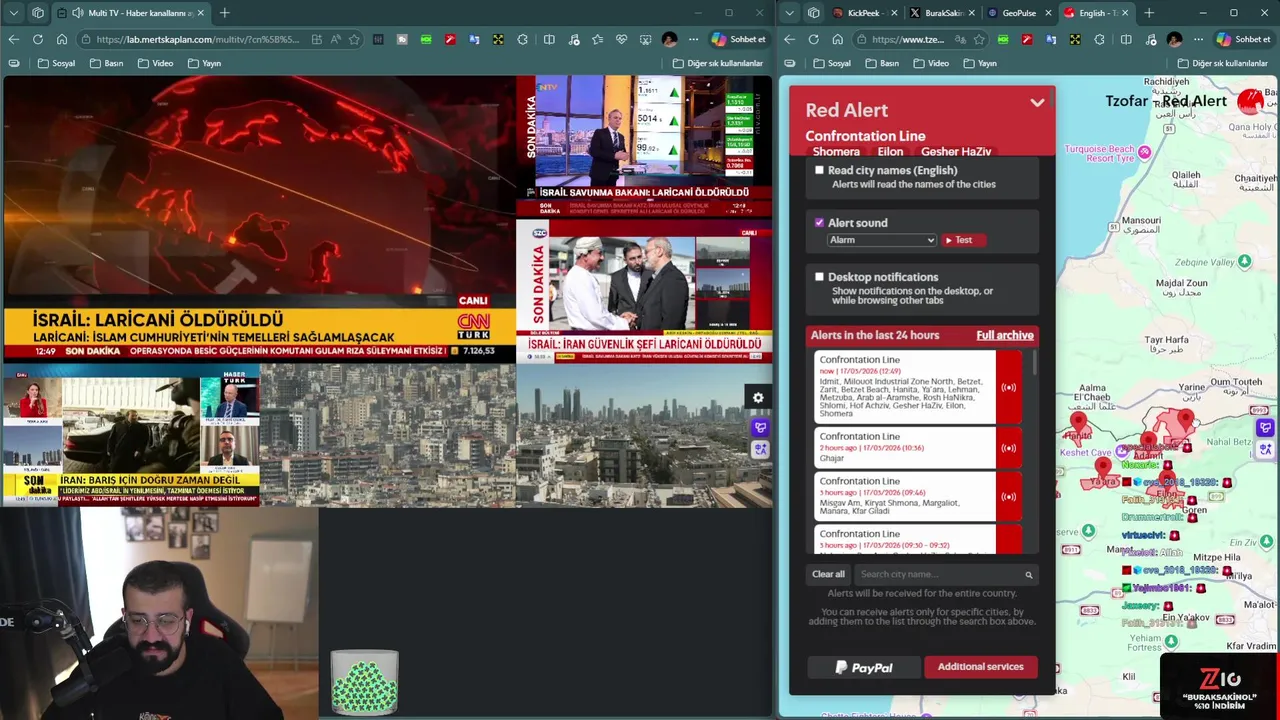Open Diğer sık kullanılanlar in right window

pyautogui.click(x=1222, y=63)
